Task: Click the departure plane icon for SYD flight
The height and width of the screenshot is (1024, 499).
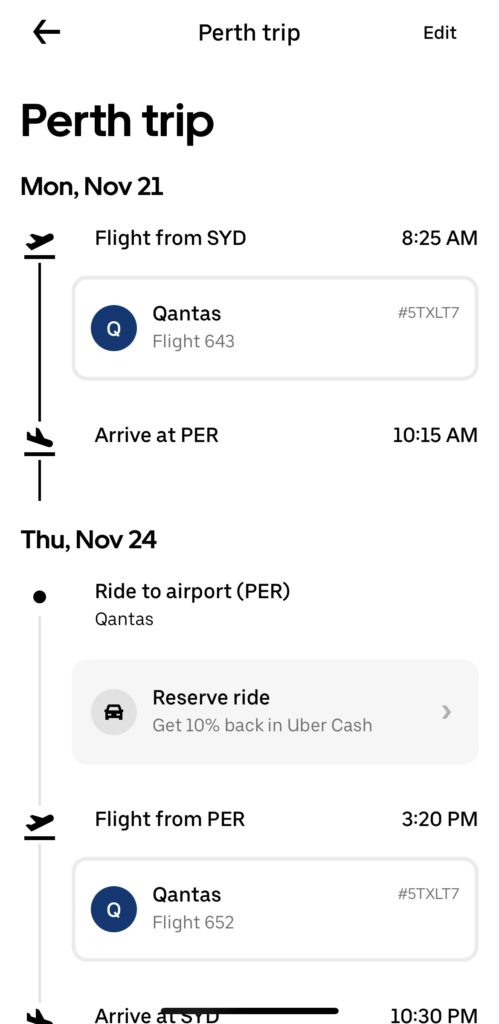Action: point(39,245)
